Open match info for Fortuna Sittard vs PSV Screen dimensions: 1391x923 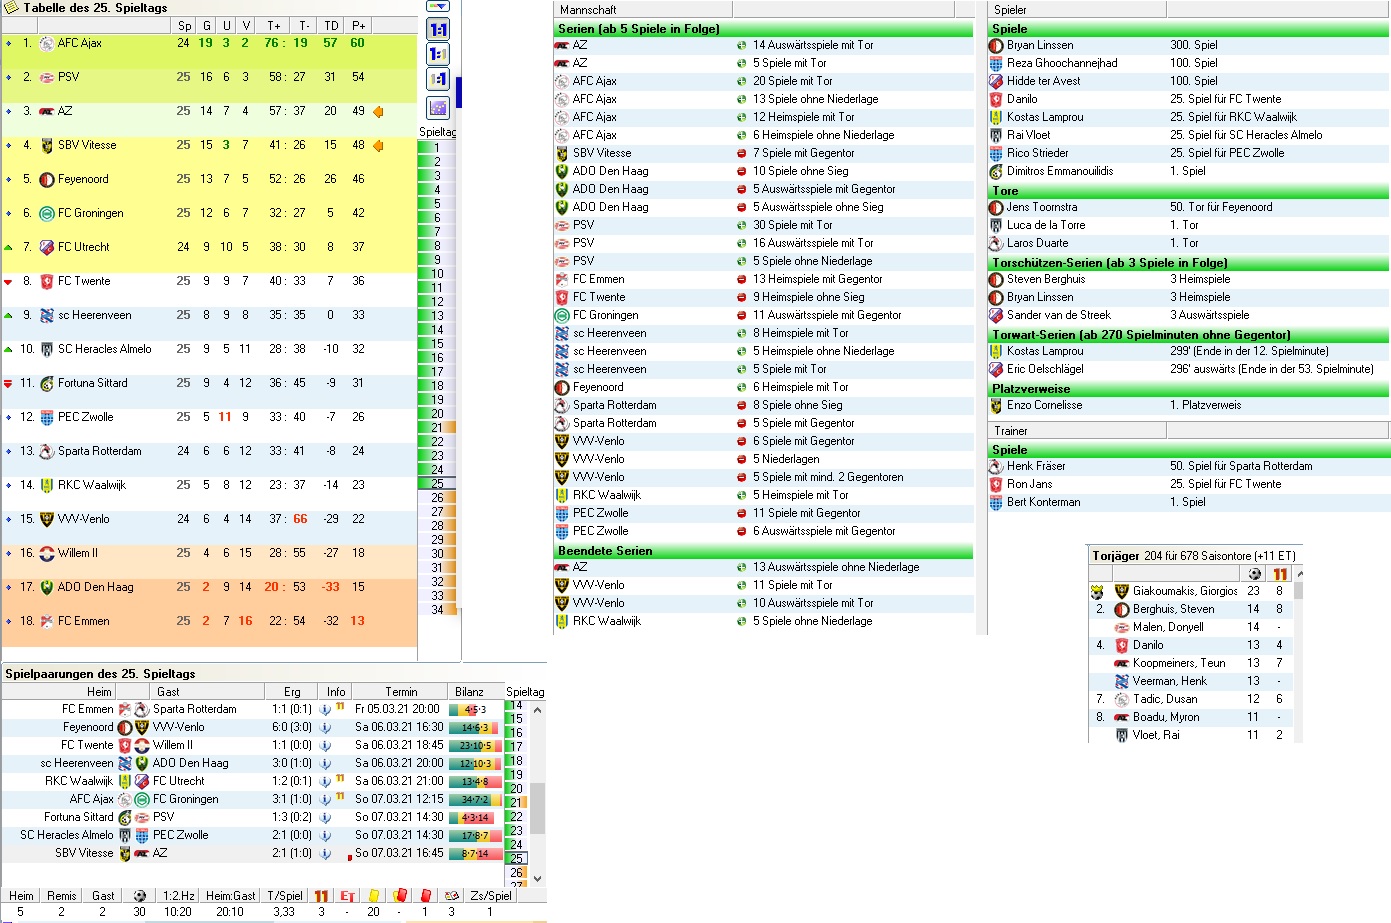tap(325, 817)
